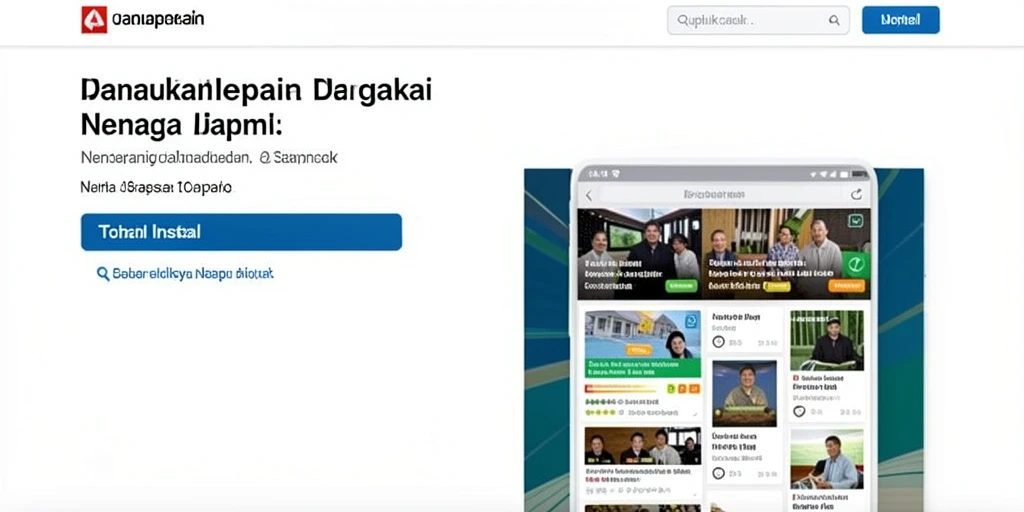Click the "Tohanl Instal" blue button

point(241,232)
